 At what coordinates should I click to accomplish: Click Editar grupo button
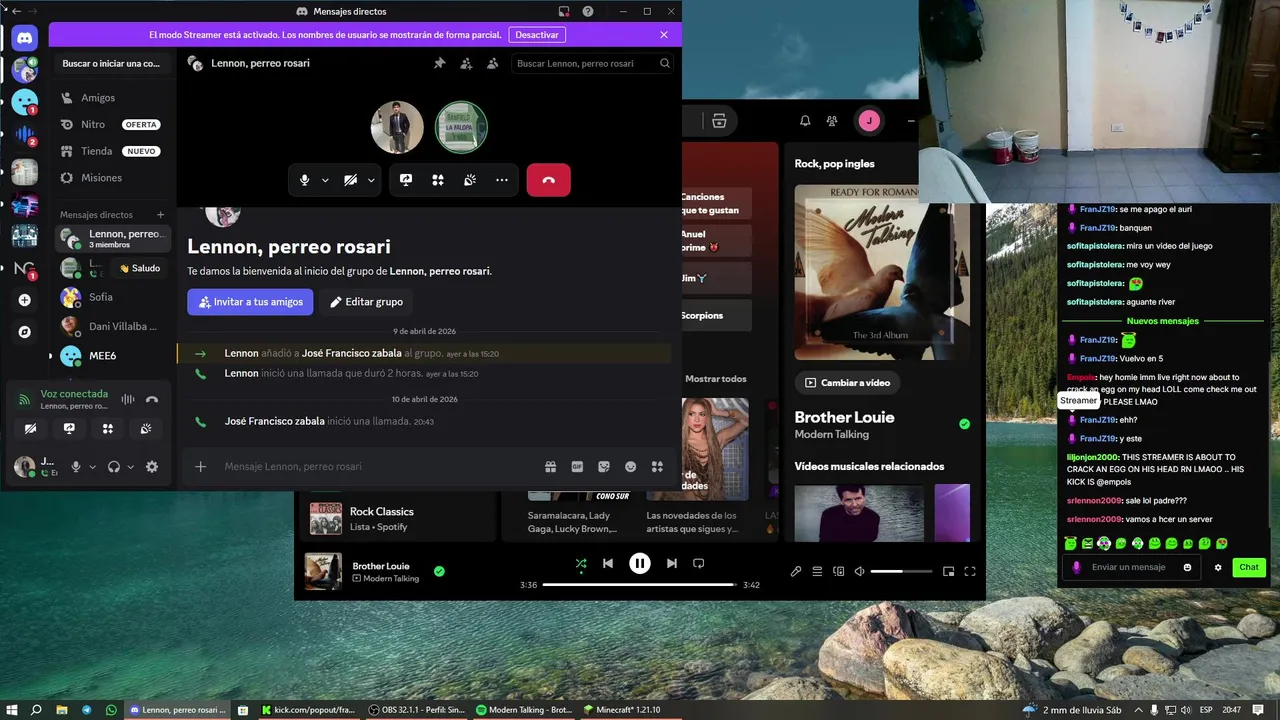pos(366,302)
